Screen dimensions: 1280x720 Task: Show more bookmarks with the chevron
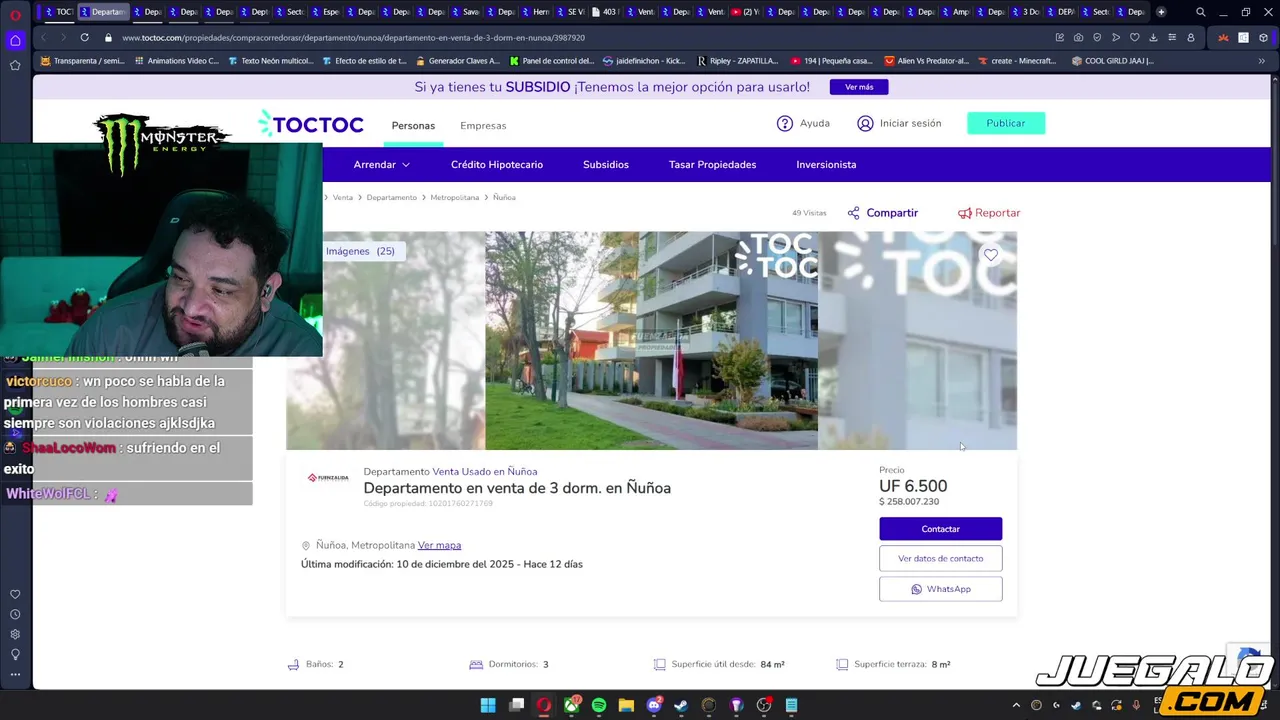click(1261, 61)
